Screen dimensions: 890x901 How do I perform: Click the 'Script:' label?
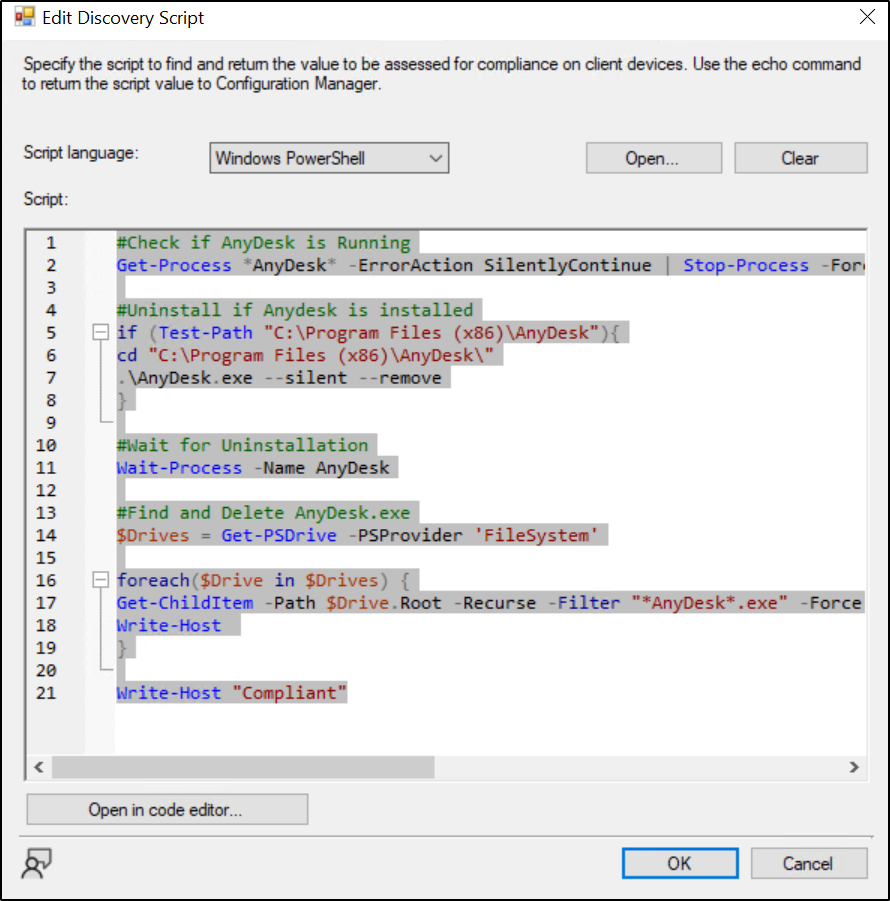point(45,199)
